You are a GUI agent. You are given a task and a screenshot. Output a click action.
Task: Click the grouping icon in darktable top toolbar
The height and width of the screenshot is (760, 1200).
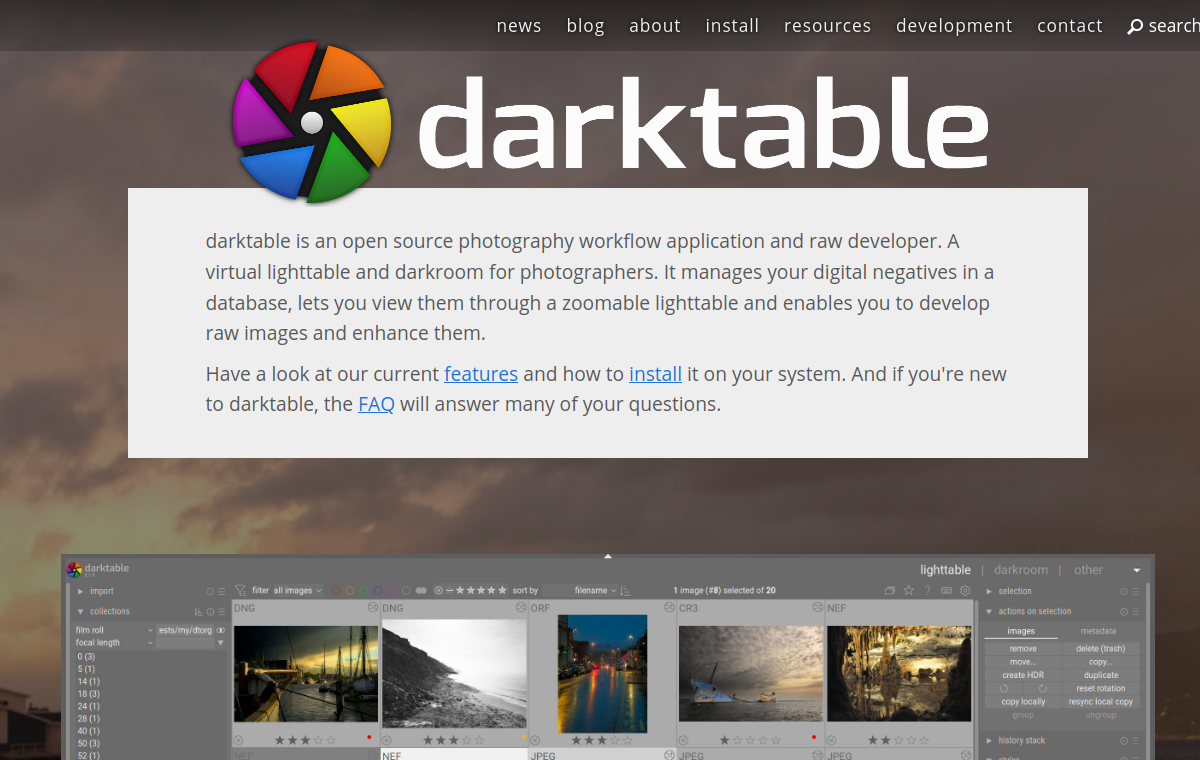coord(890,591)
